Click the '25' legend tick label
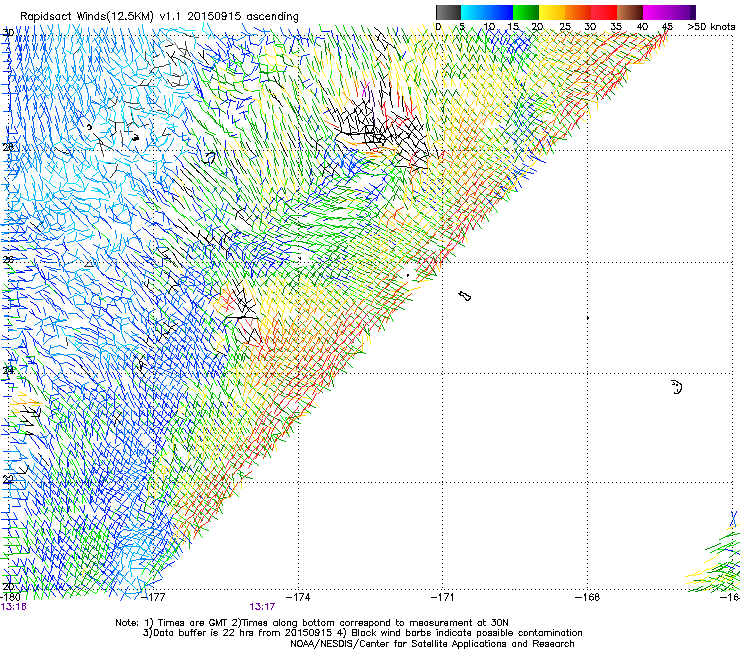Viewport: 740px width, 650px height. point(565,27)
